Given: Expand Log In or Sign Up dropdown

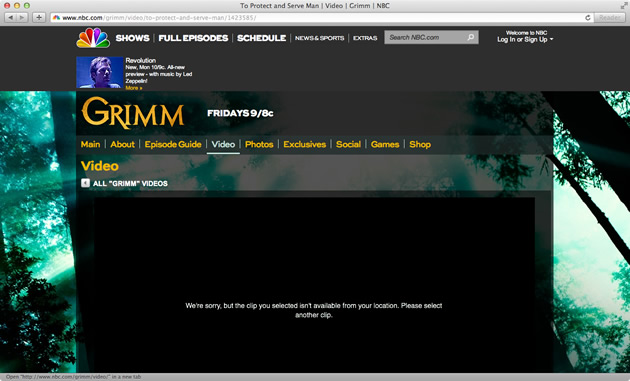Looking at the screenshot, I should pyautogui.click(x=525, y=39).
